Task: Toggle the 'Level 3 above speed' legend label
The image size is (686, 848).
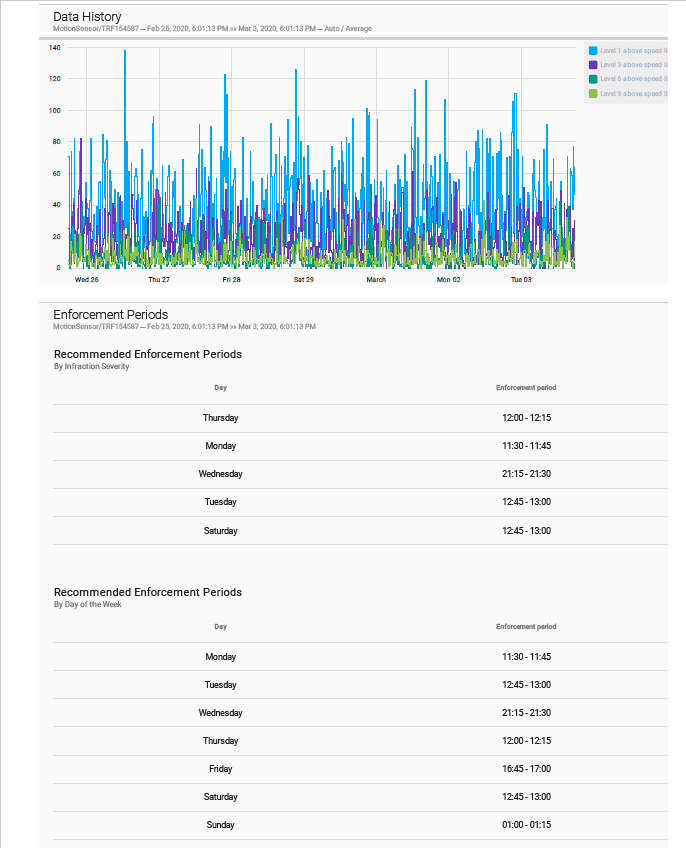Action: click(x=634, y=64)
